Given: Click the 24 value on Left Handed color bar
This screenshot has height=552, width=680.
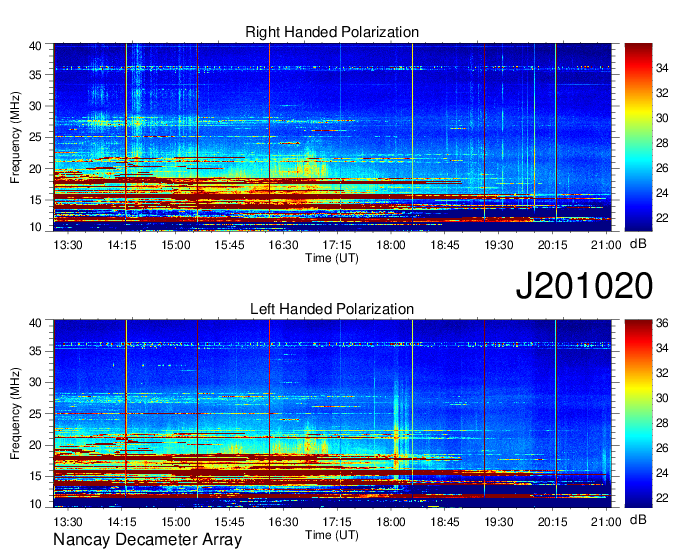Looking at the screenshot, I should [x=662, y=473].
